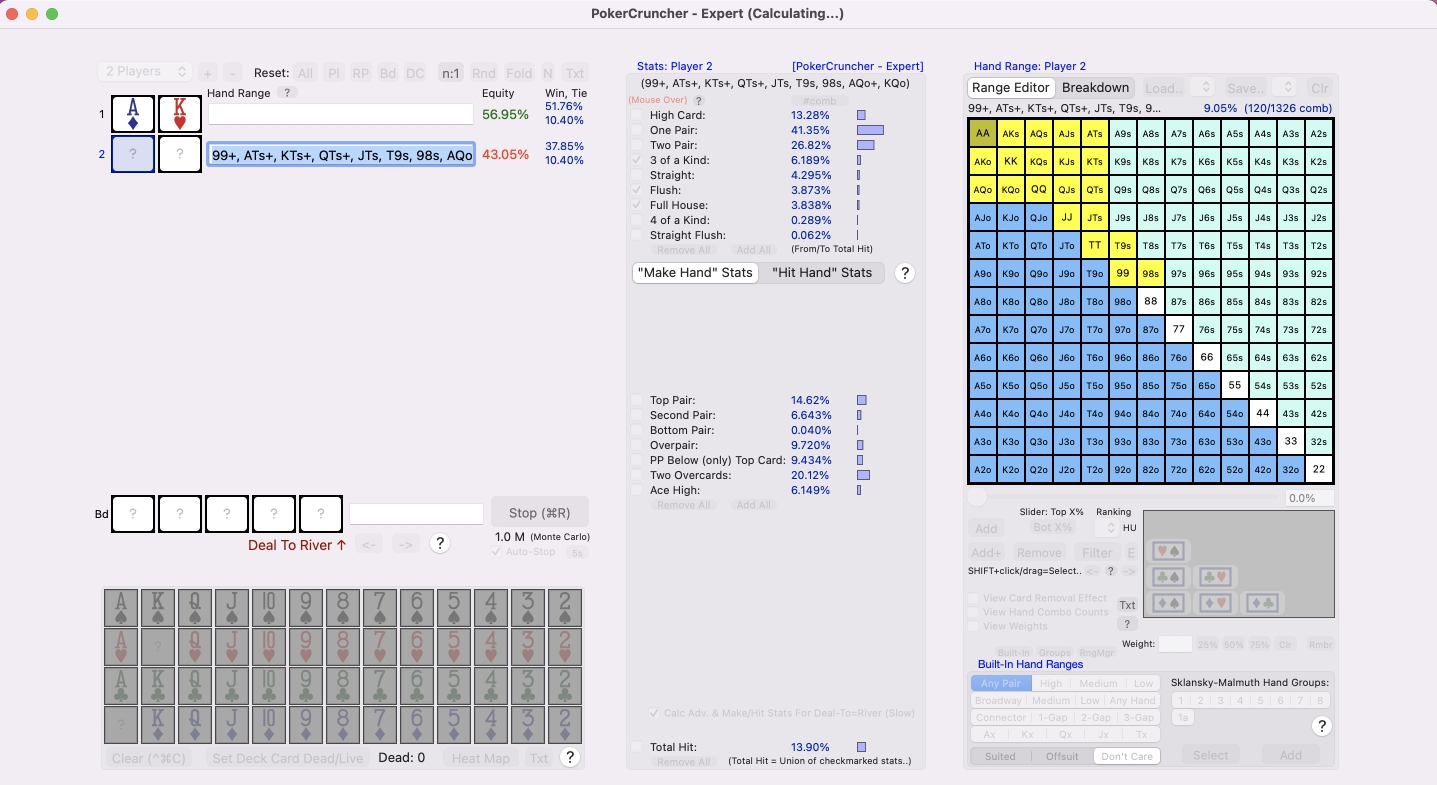Select the A2s cell in range grid
1437x785 pixels.
(x=1319, y=133)
